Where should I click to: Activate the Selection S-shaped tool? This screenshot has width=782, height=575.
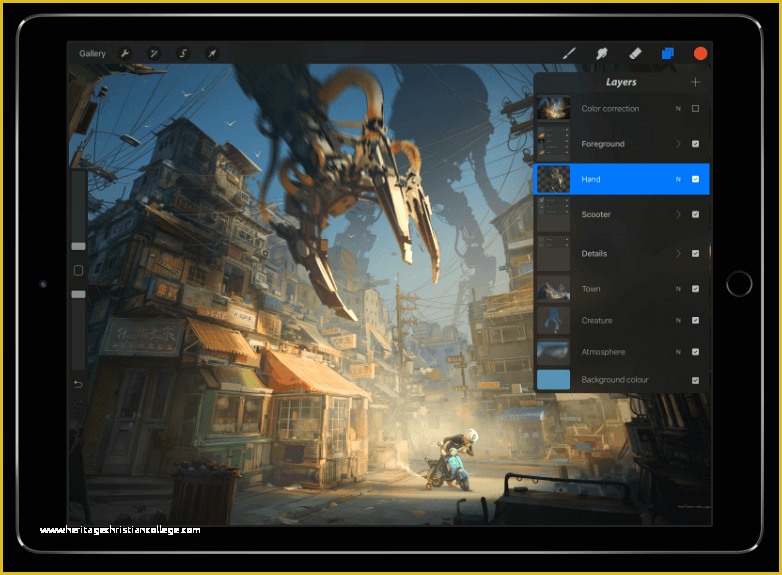pyautogui.click(x=183, y=53)
